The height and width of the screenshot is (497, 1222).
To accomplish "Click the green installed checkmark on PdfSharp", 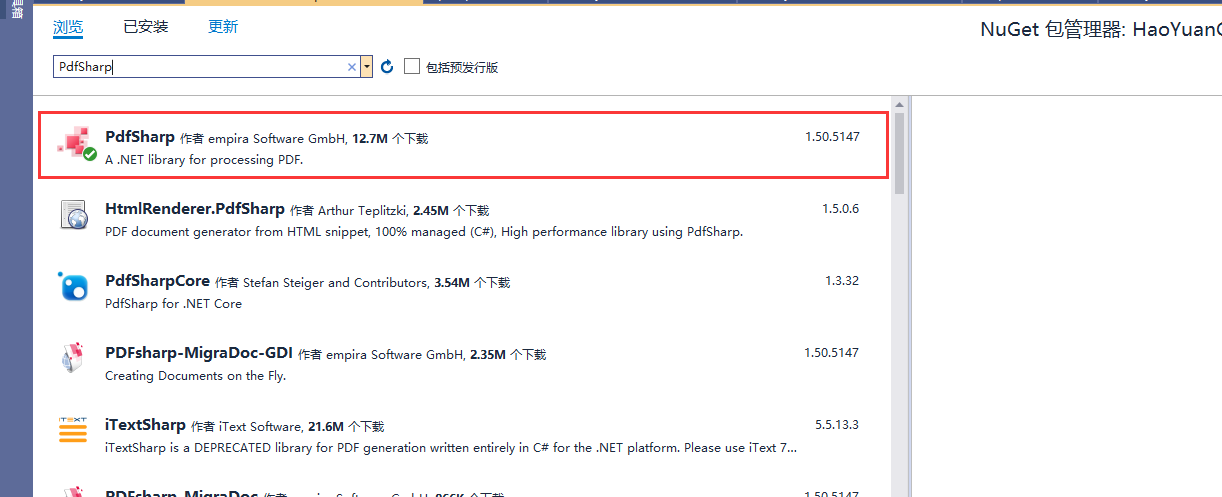I will click(x=90, y=155).
